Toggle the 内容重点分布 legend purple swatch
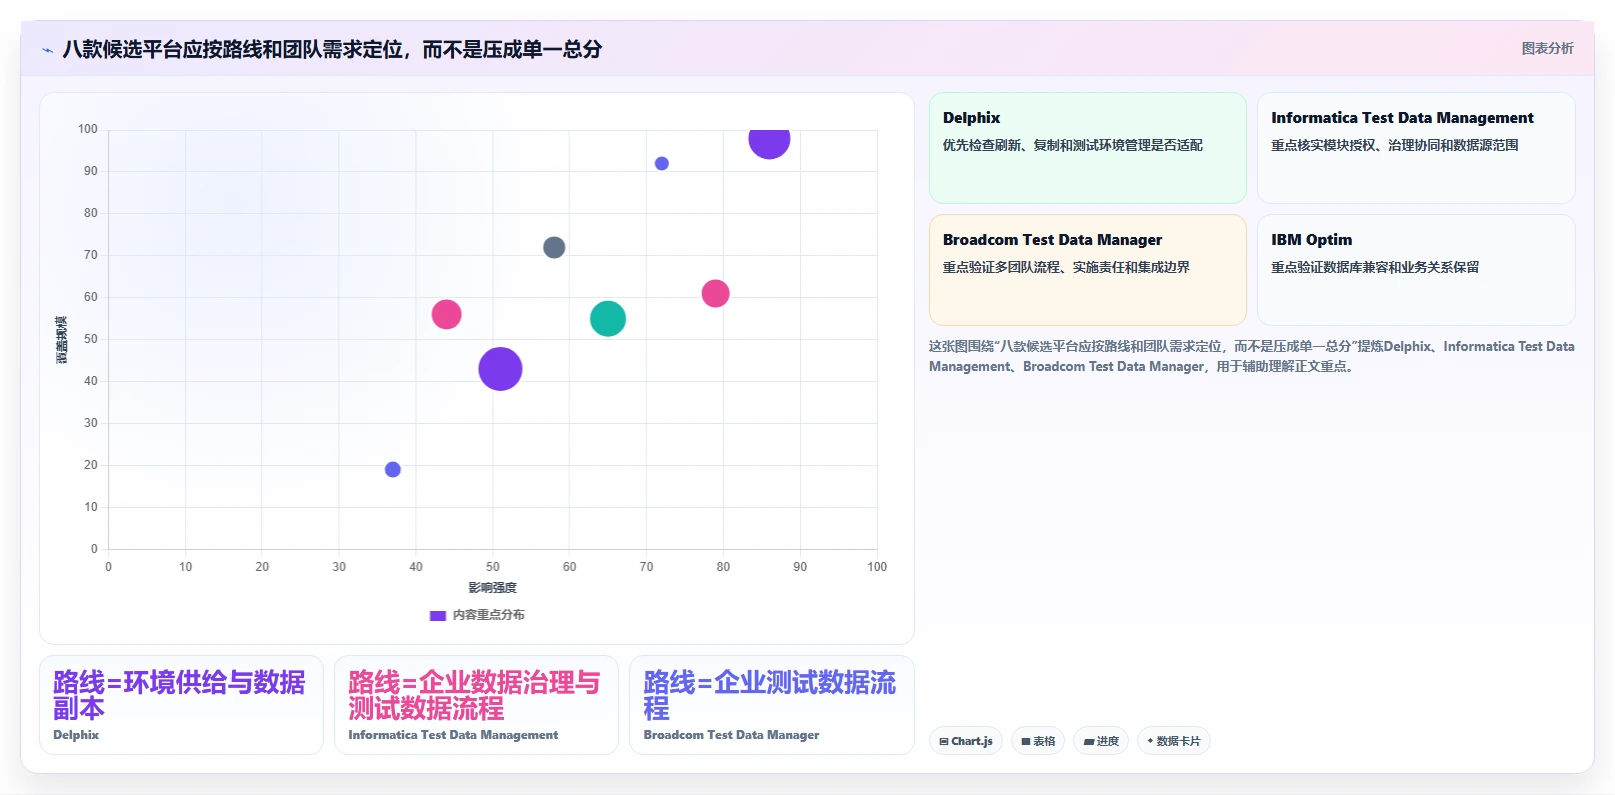Image resolution: width=1615 pixels, height=795 pixels. (437, 615)
